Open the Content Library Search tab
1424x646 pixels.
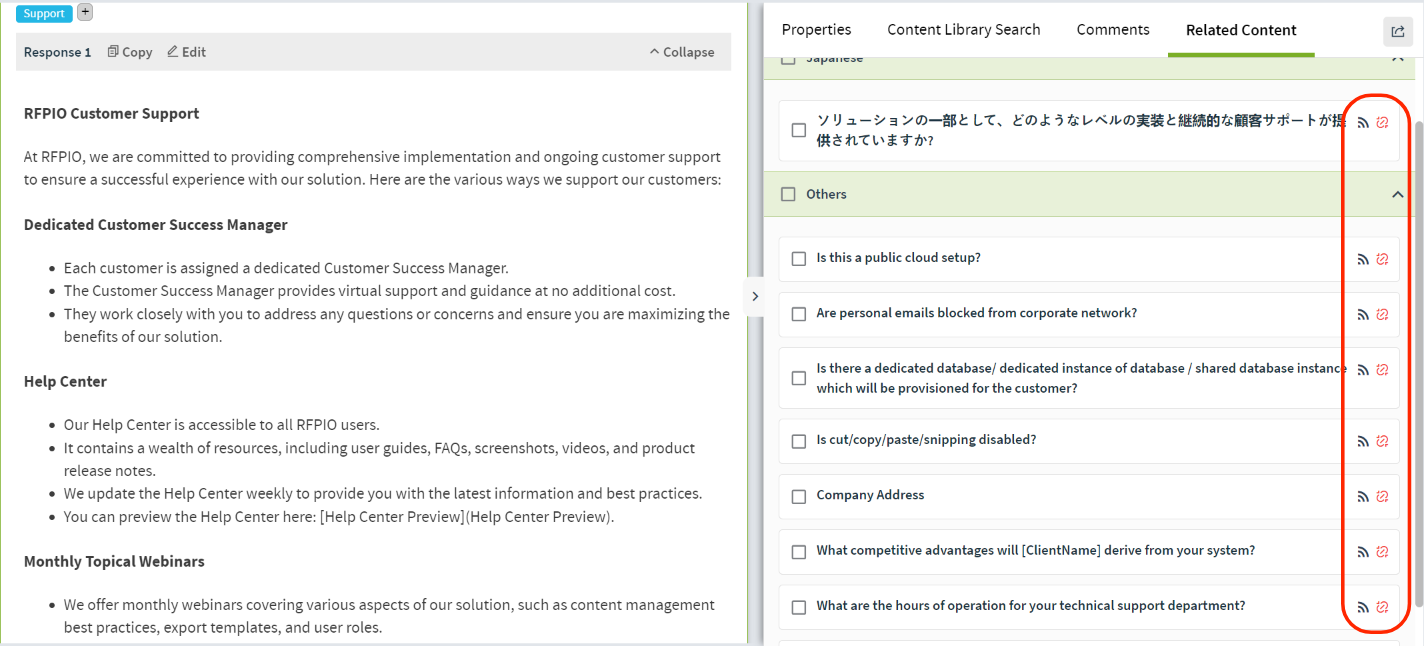(x=964, y=30)
